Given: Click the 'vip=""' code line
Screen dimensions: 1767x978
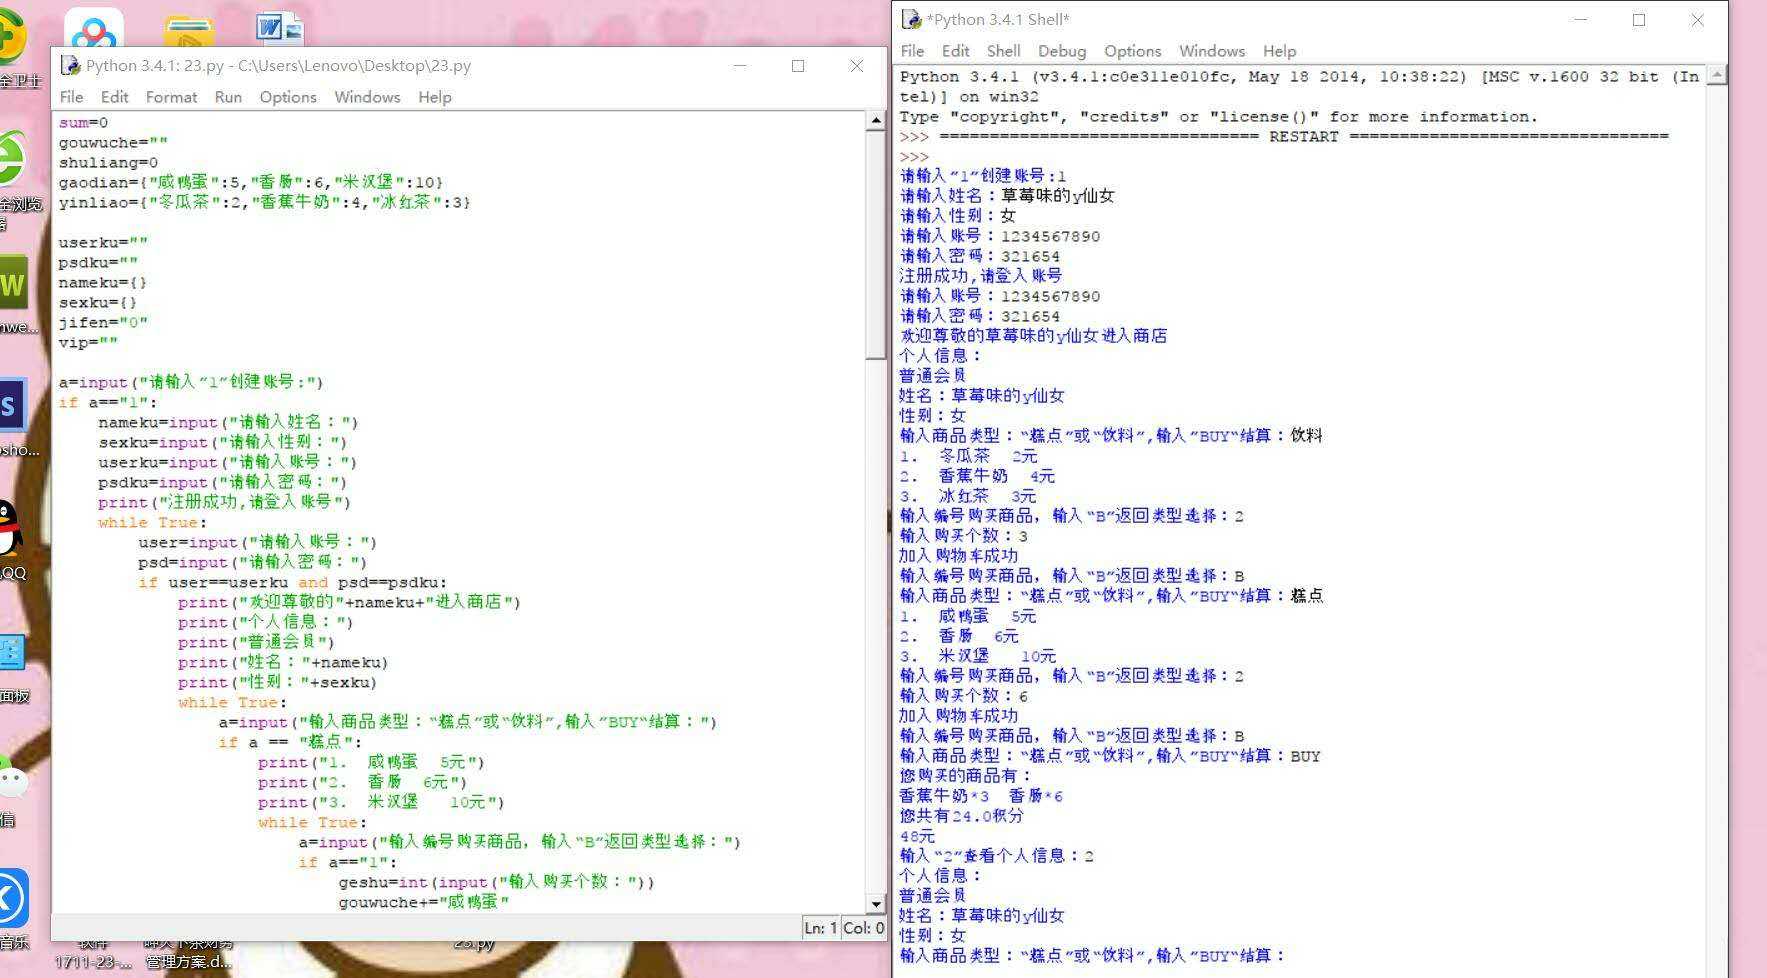Looking at the screenshot, I should [x=88, y=342].
